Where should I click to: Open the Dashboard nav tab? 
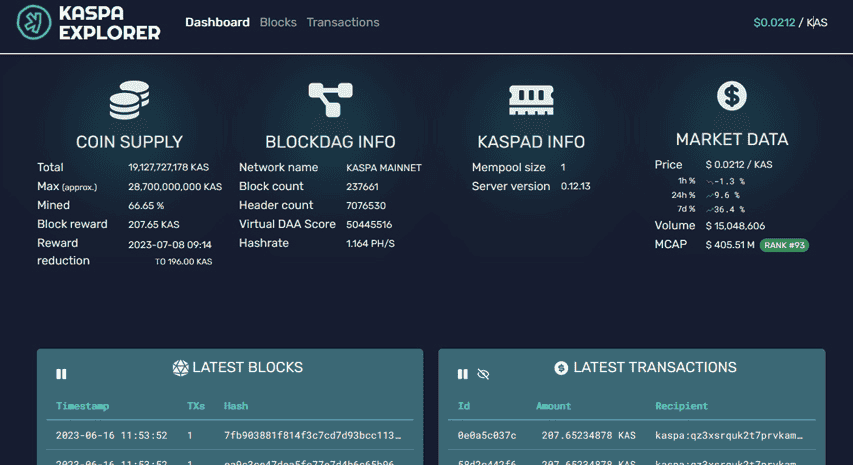tap(217, 22)
